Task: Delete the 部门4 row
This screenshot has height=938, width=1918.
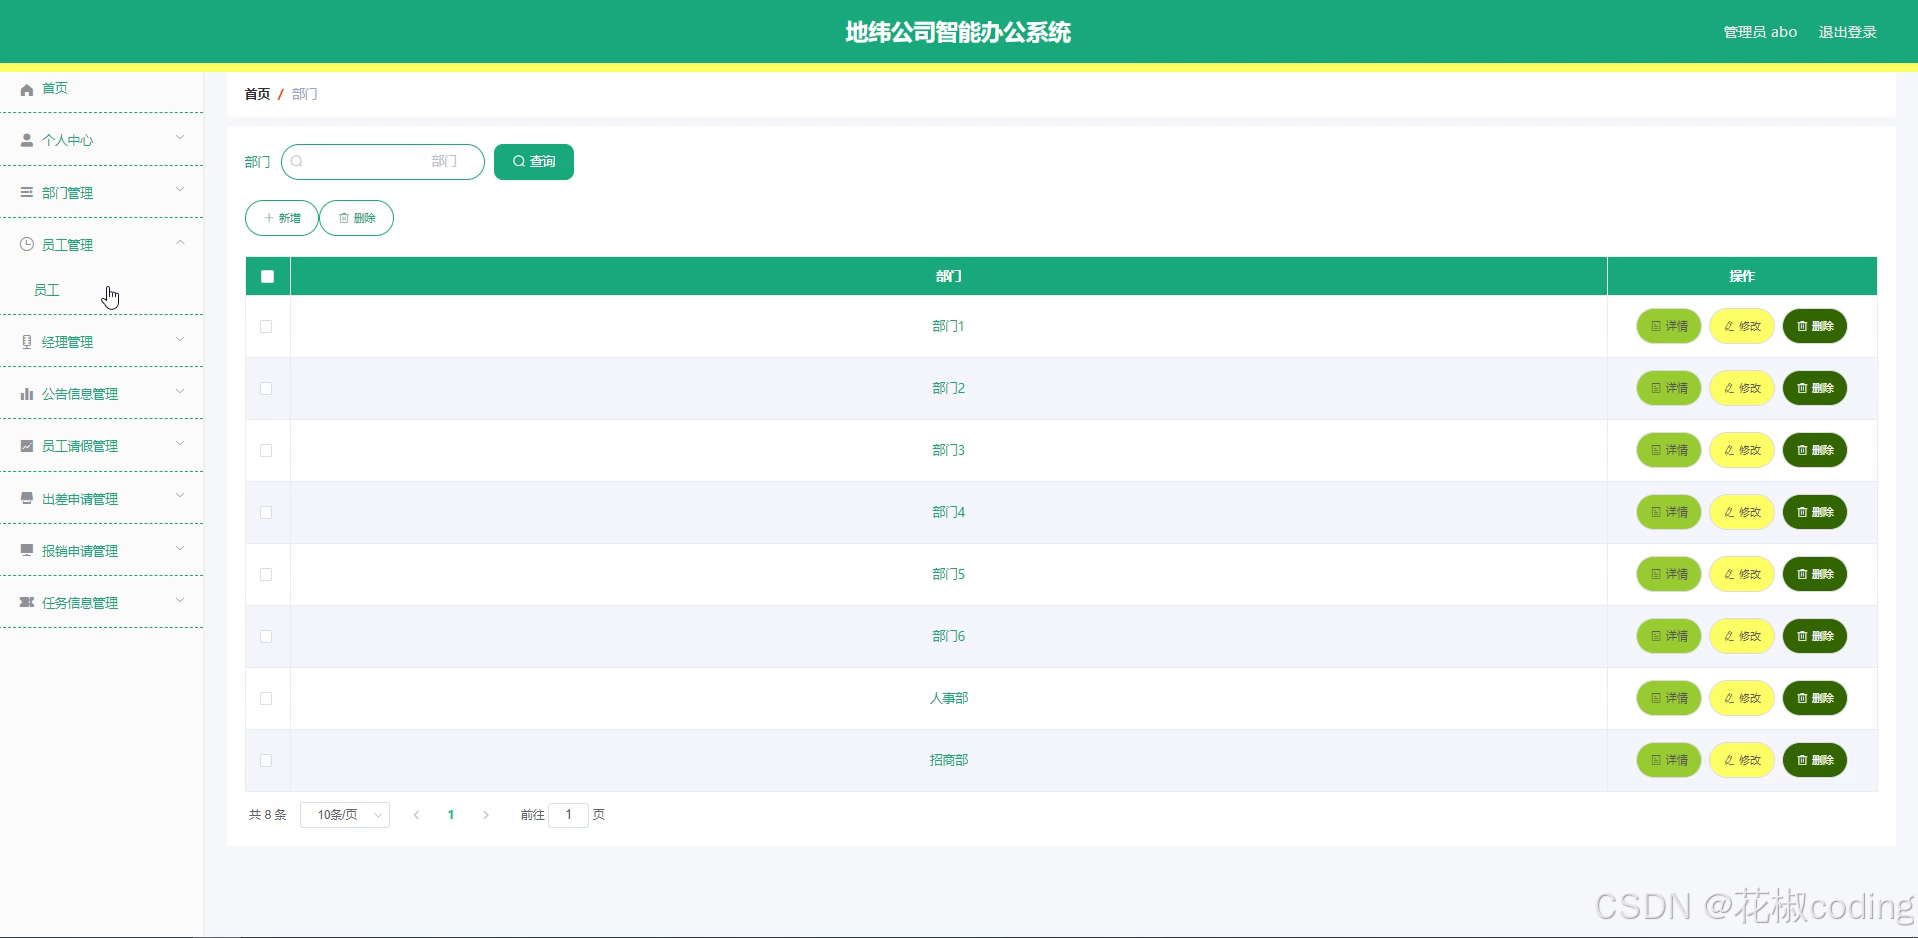Action: pyautogui.click(x=1814, y=512)
